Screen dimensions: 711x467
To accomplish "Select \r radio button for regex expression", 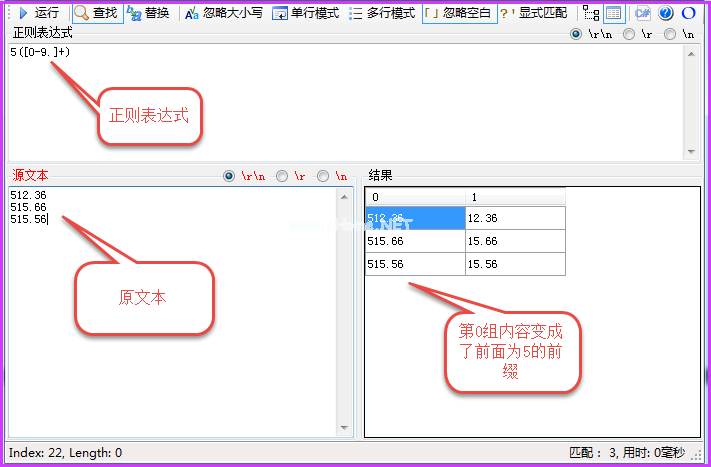I will pos(628,33).
